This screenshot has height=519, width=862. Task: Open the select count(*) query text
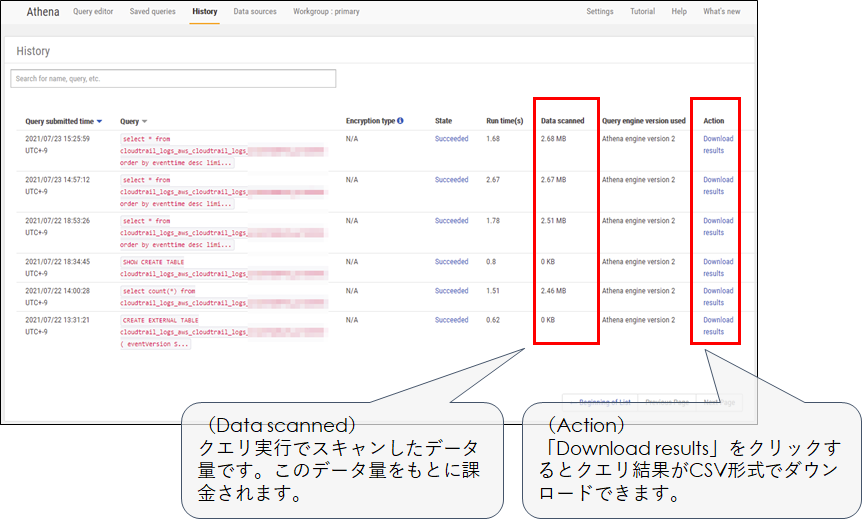[x=158, y=291]
